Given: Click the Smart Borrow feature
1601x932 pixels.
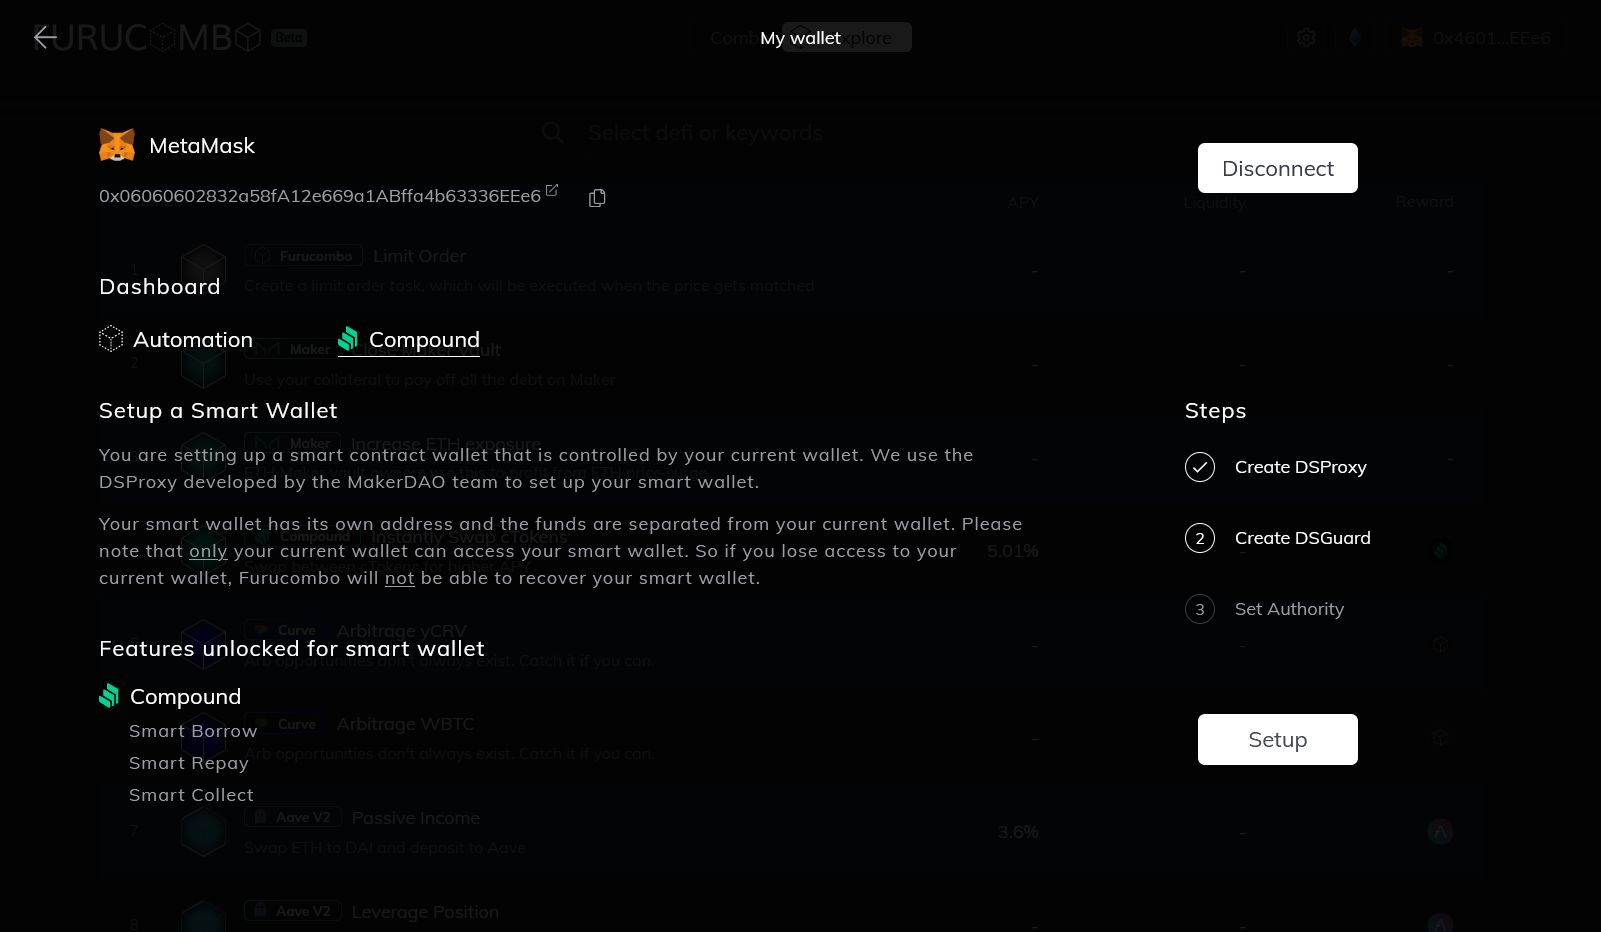Looking at the screenshot, I should (x=193, y=731).
